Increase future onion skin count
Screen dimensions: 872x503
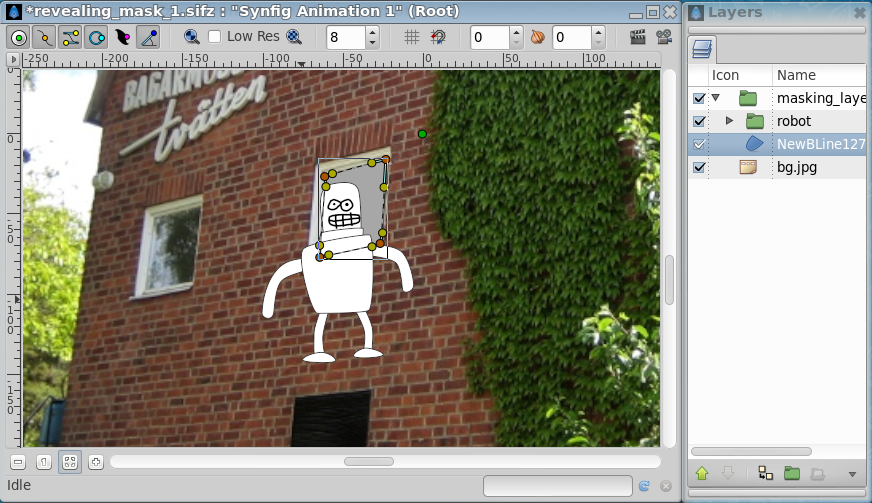tap(598, 32)
